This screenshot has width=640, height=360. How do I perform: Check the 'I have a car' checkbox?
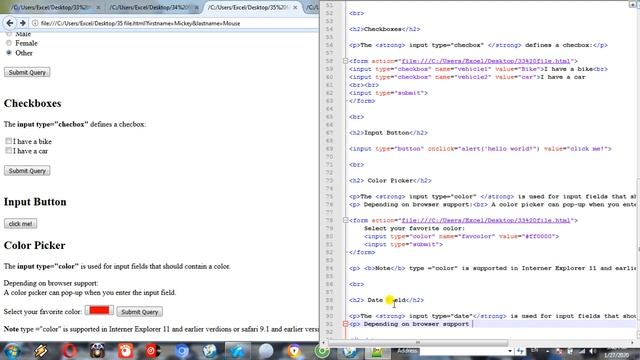(x=9, y=151)
